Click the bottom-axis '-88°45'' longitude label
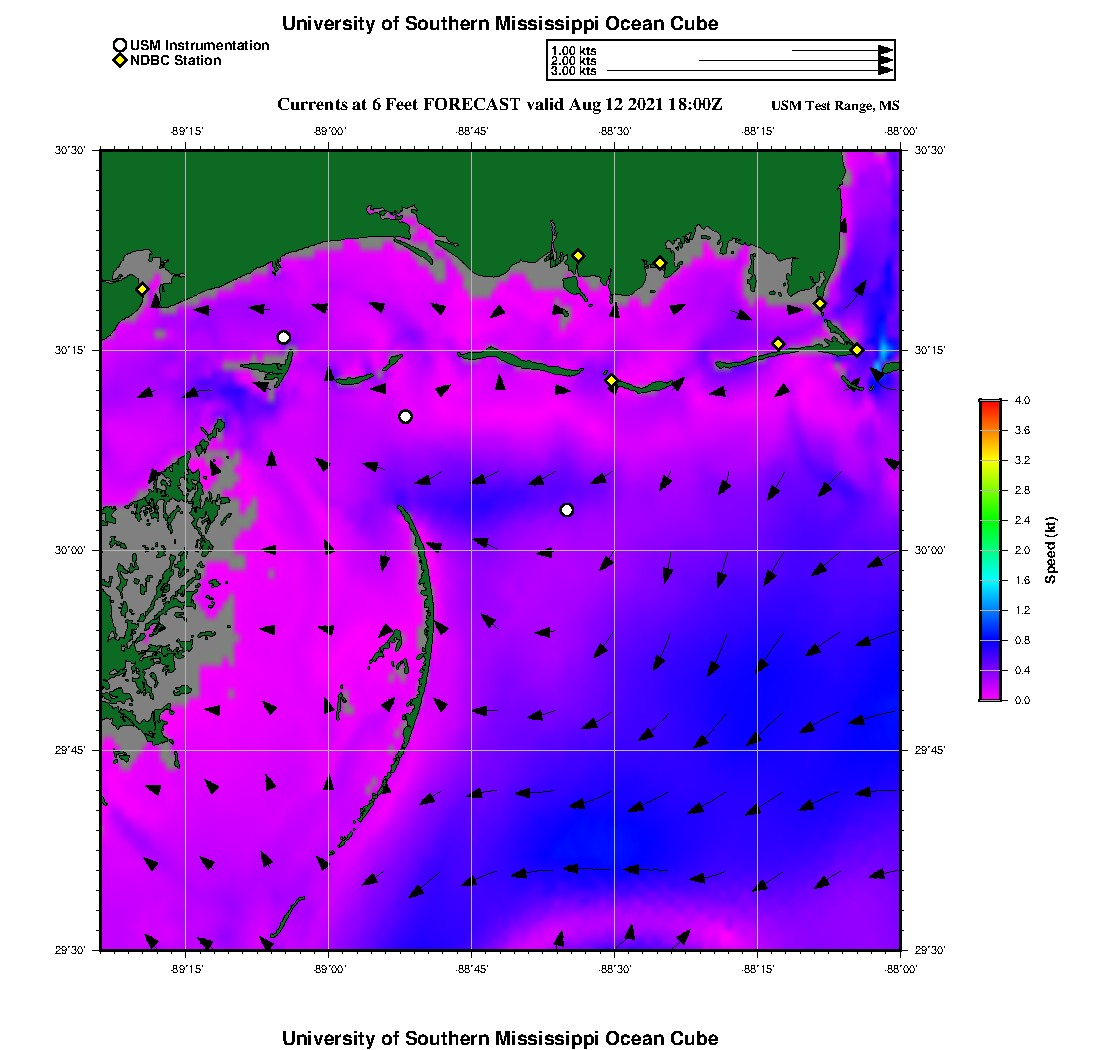The width and height of the screenshot is (1100, 1050). [x=472, y=969]
